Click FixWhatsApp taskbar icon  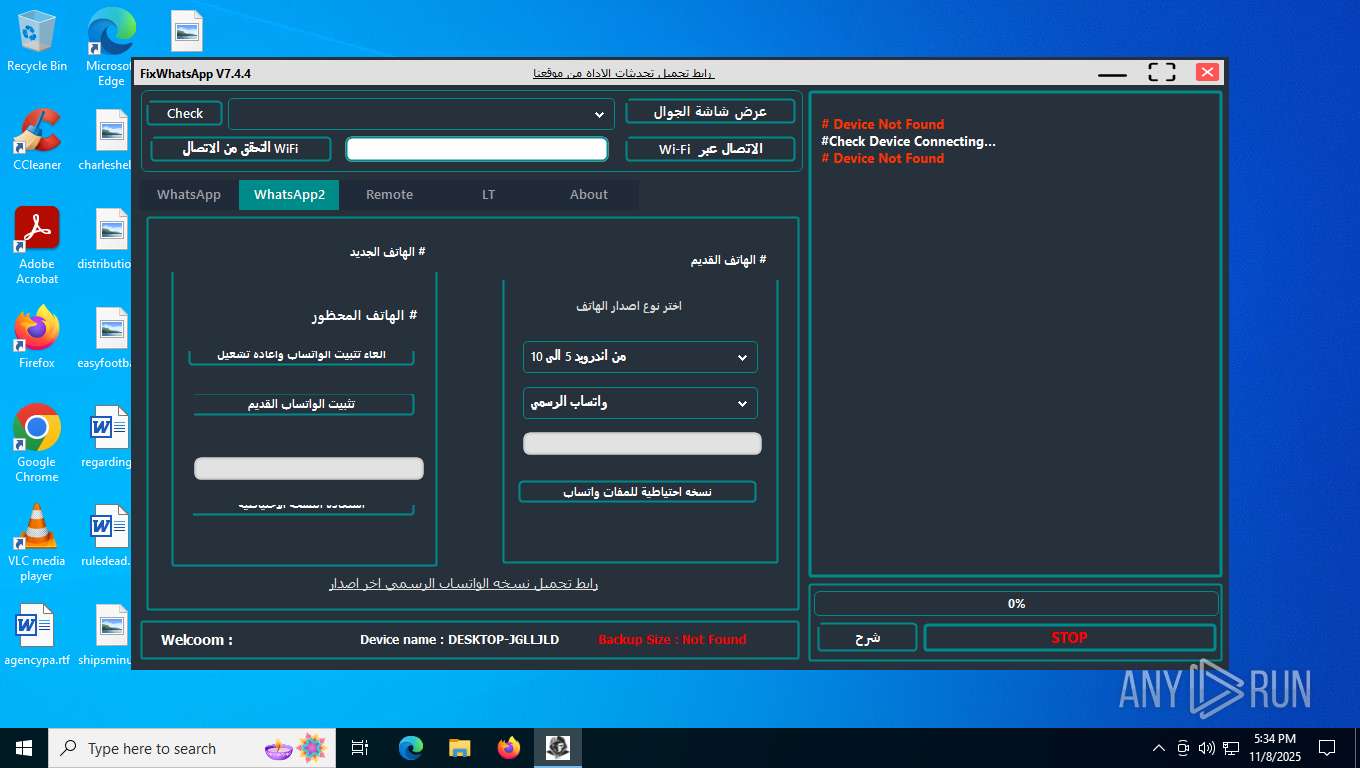click(x=558, y=748)
